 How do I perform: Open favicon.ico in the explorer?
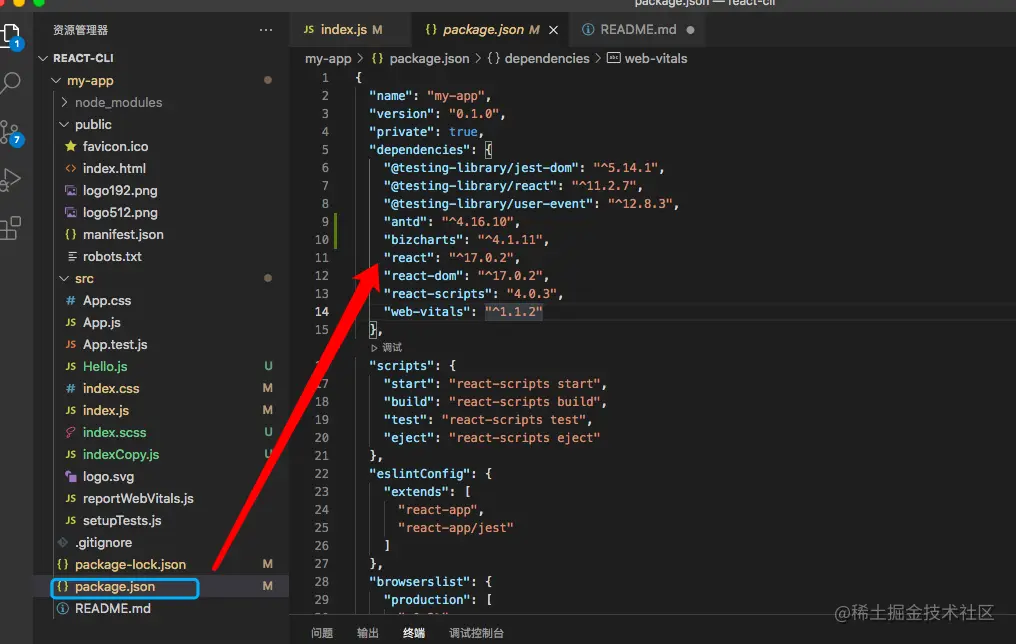(x=115, y=146)
